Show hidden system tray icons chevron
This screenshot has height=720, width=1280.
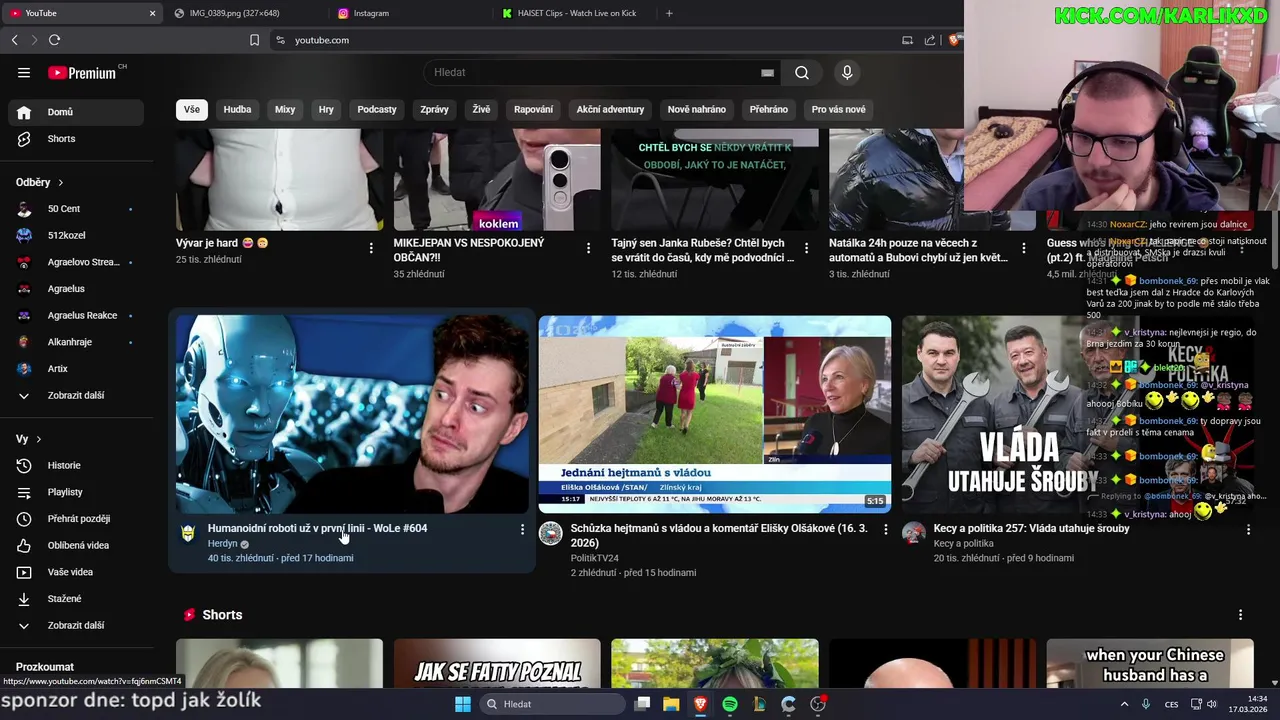tap(1124, 704)
